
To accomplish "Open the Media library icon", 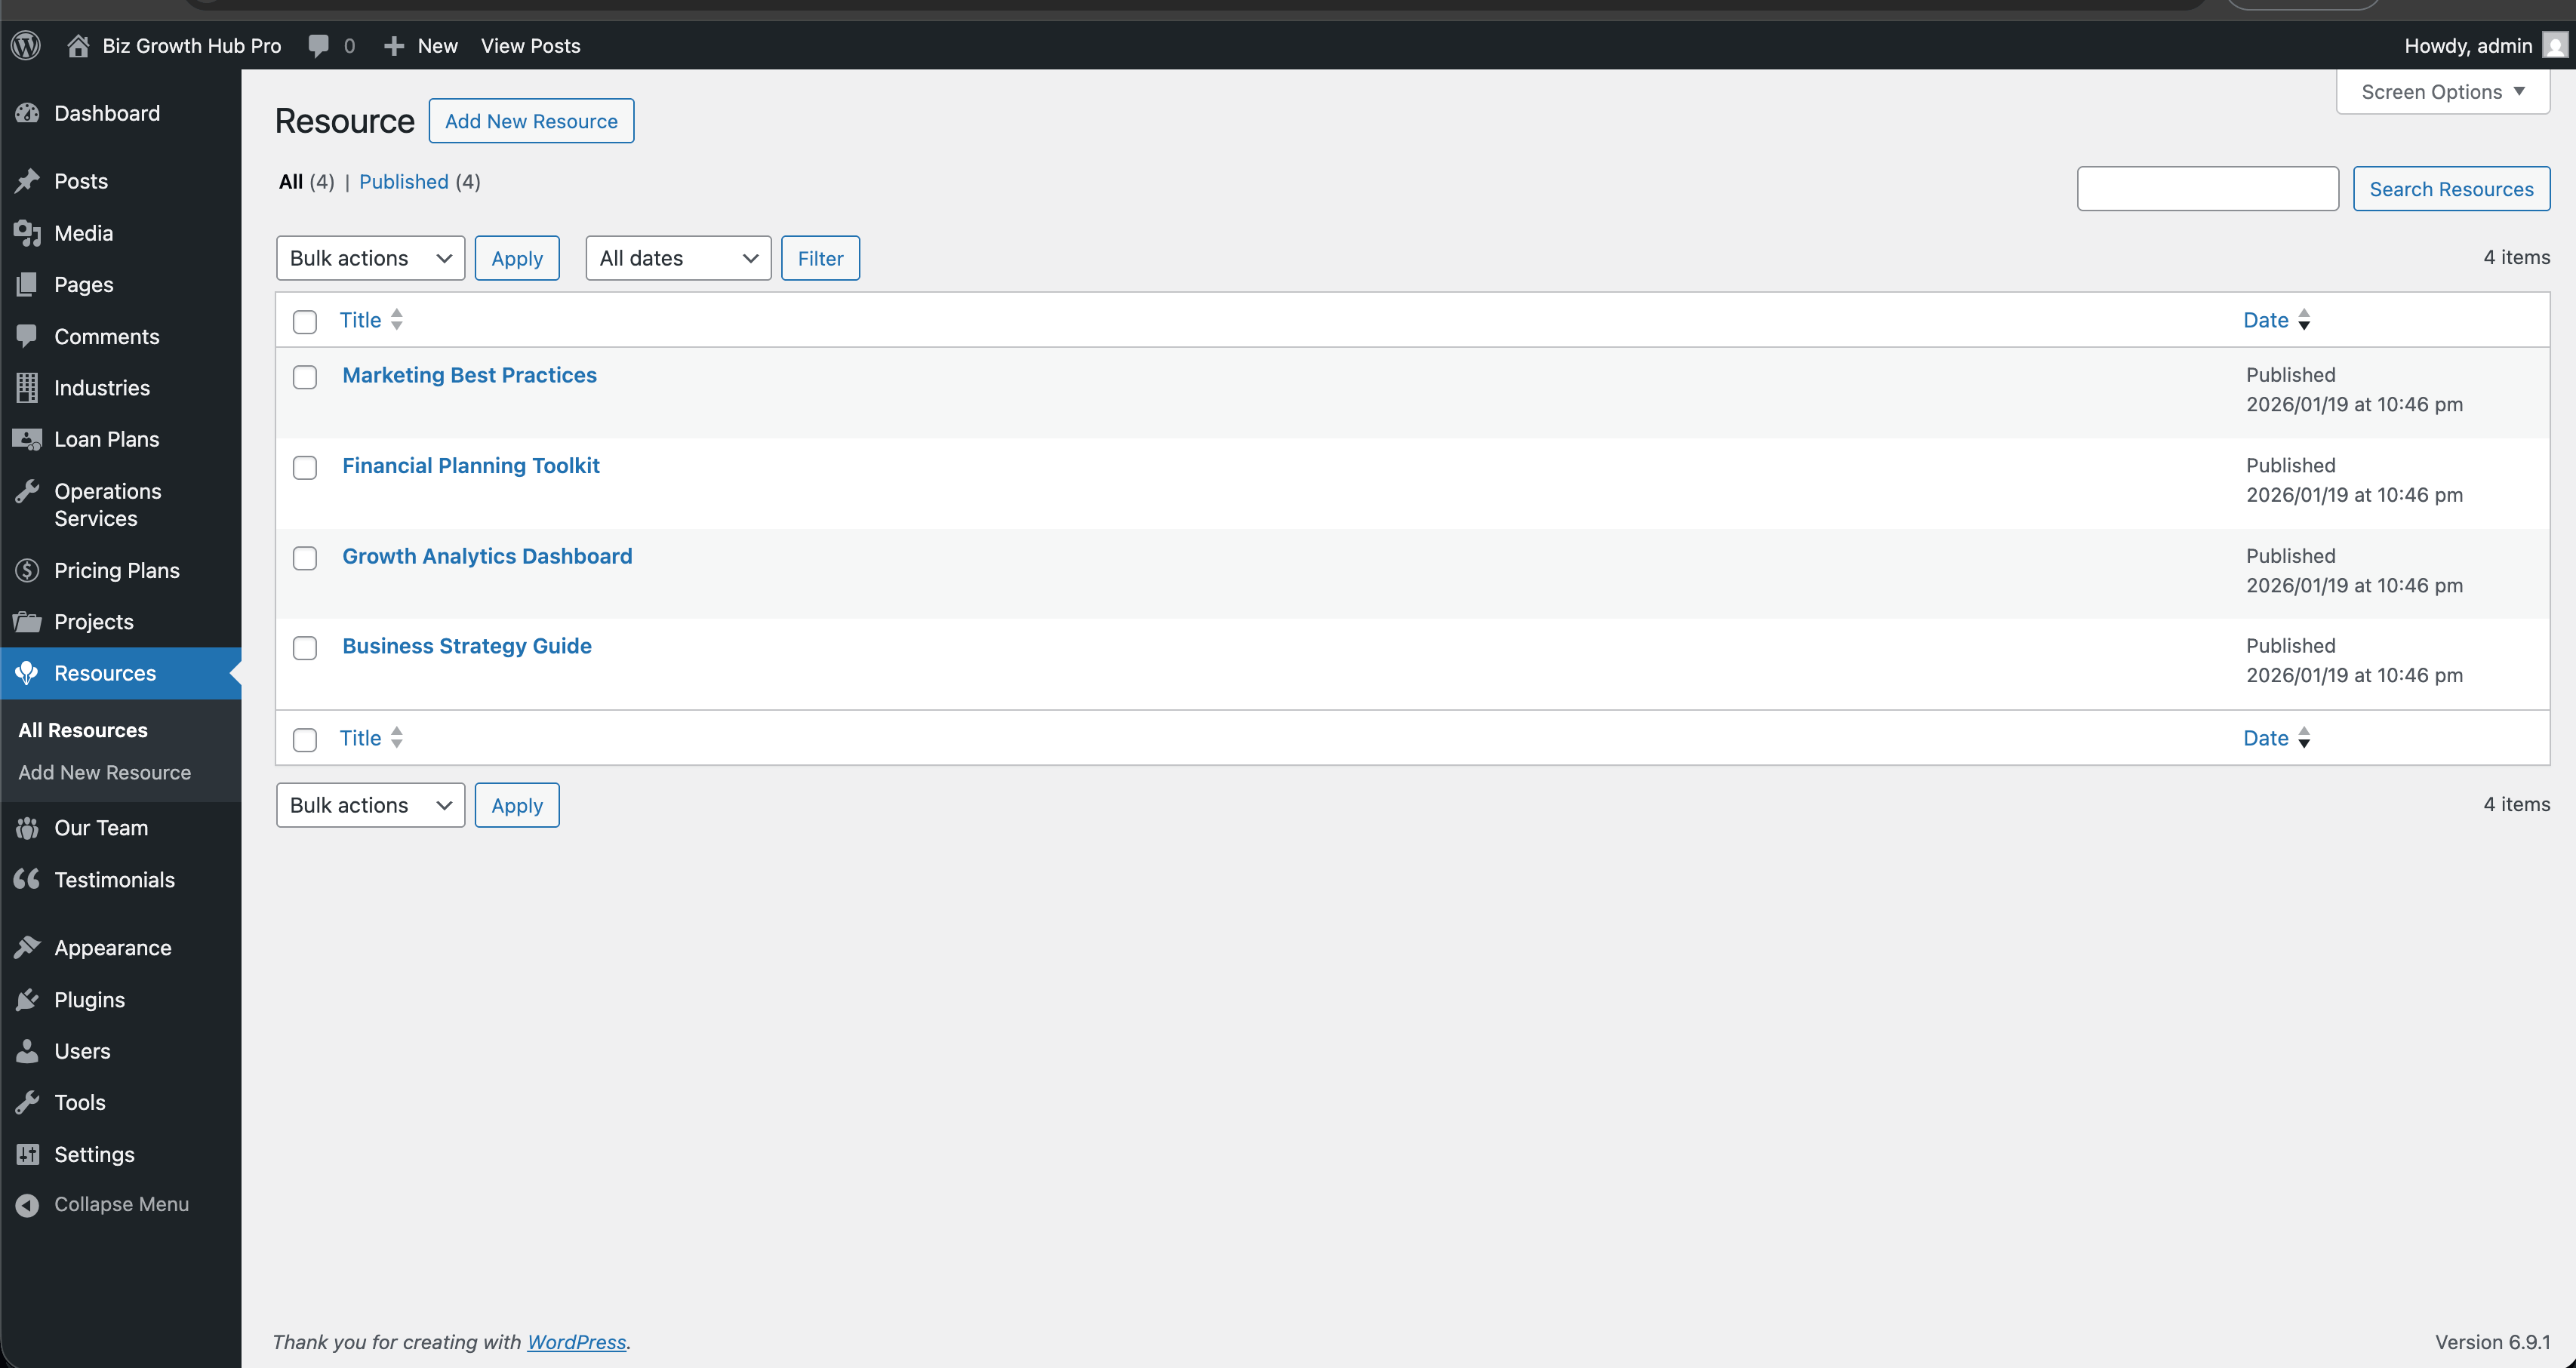I will click(27, 232).
